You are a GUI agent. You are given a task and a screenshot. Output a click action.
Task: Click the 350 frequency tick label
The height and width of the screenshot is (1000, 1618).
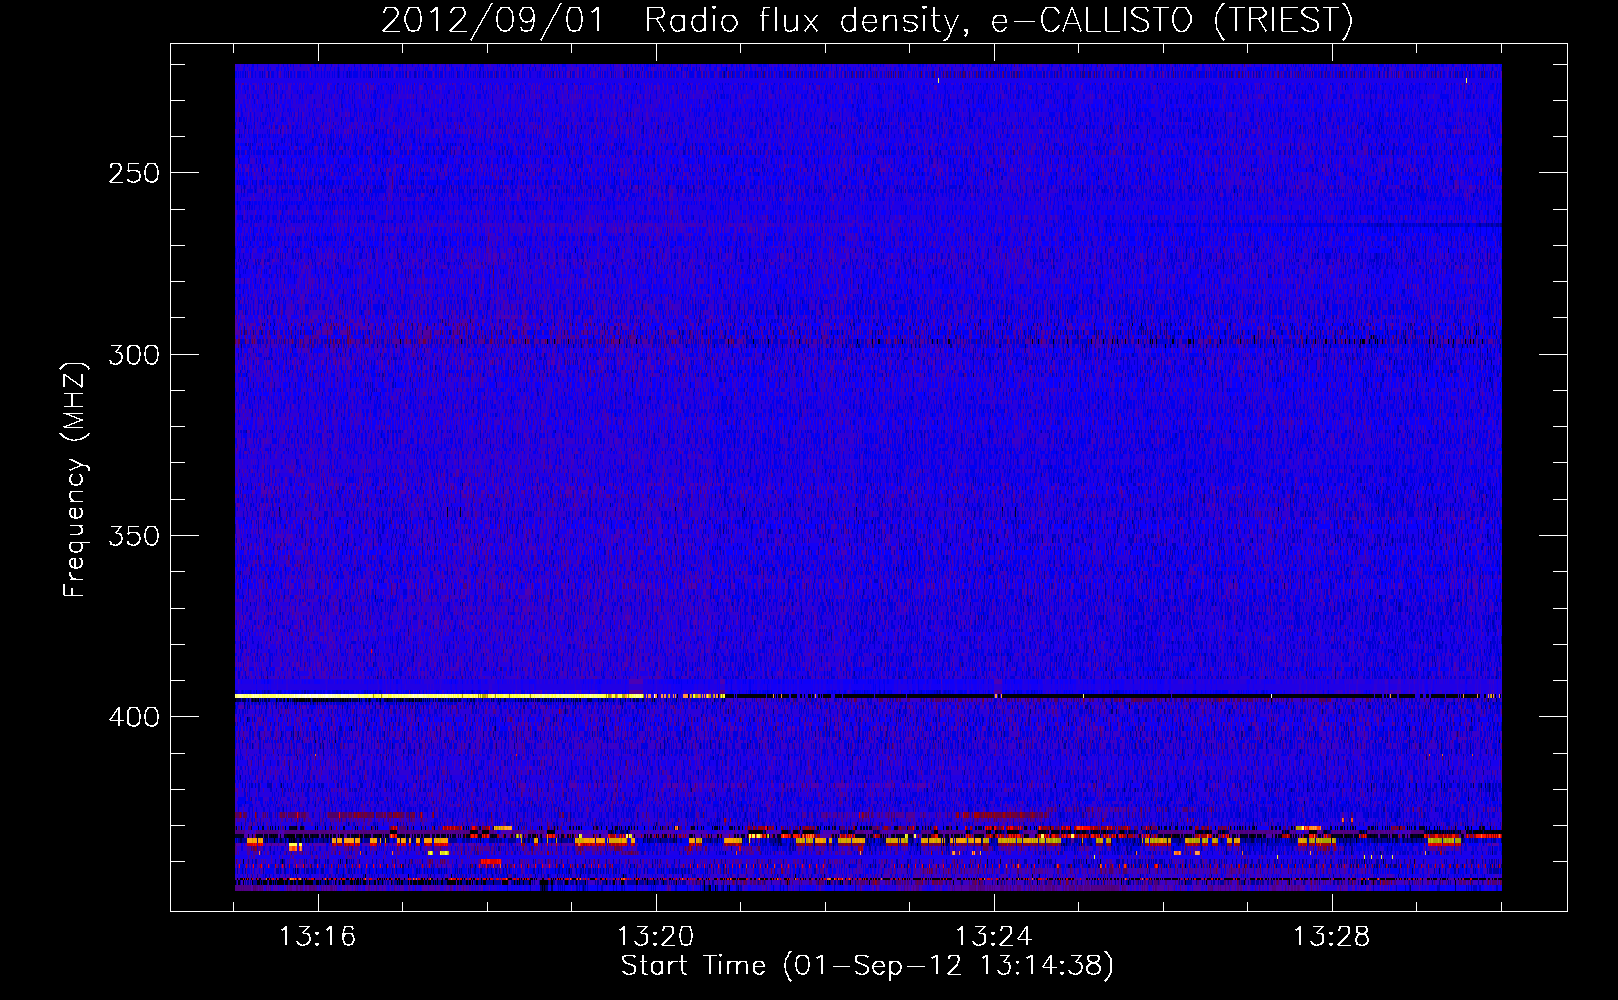(x=134, y=536)
